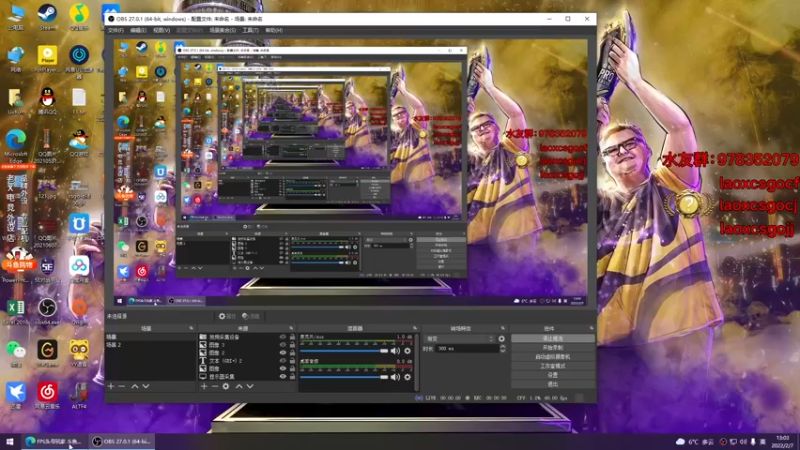Viewport: 800px width, 450px height.
Task: Open the Microsoft Edge desktop shortcut
Action: pyautogui.click(x=15, y=141)
